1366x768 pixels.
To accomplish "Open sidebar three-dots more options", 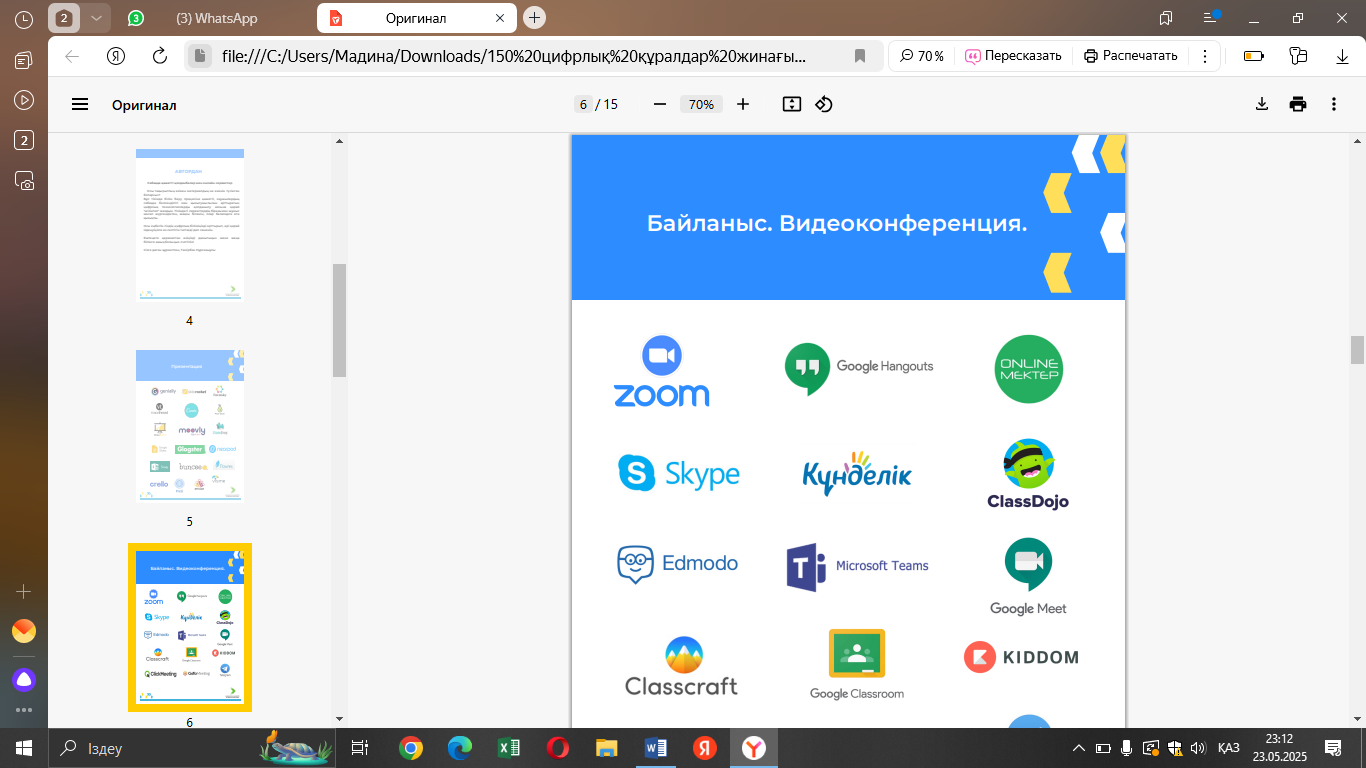I will (x=24, y=710).
